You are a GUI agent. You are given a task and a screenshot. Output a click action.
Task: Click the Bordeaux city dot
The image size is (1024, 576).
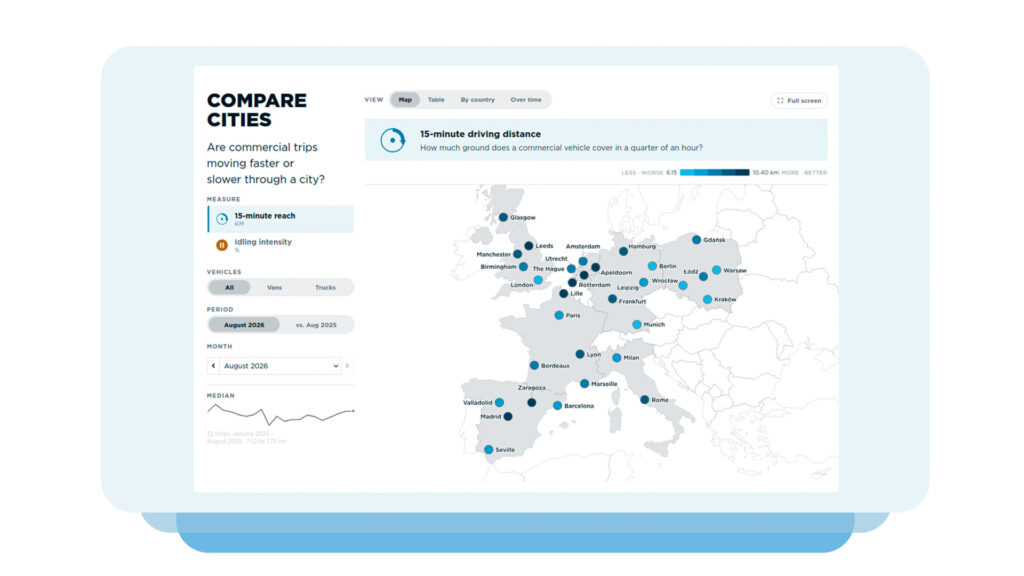(534, 366)
